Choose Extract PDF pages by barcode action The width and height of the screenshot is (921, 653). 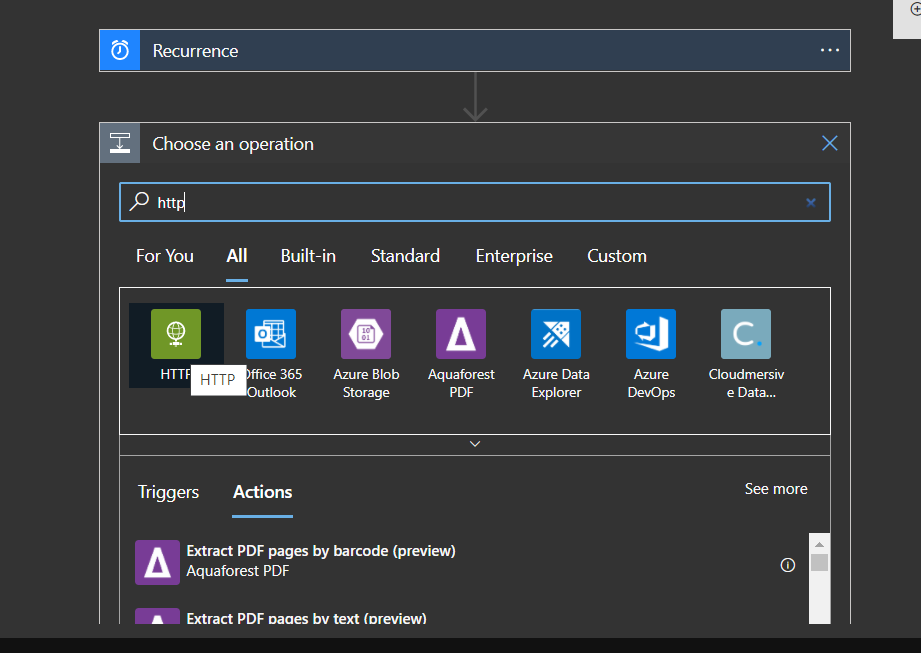tap(464, 561)
